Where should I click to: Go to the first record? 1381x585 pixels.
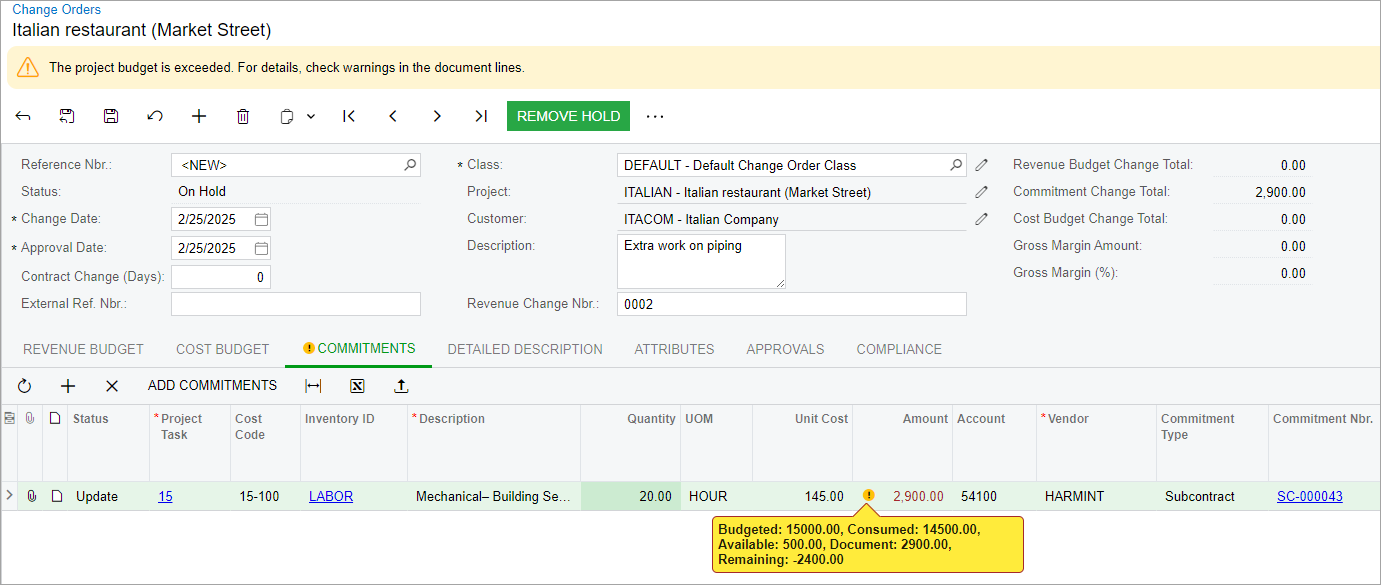pyautogui.click(x=349, y=116)
